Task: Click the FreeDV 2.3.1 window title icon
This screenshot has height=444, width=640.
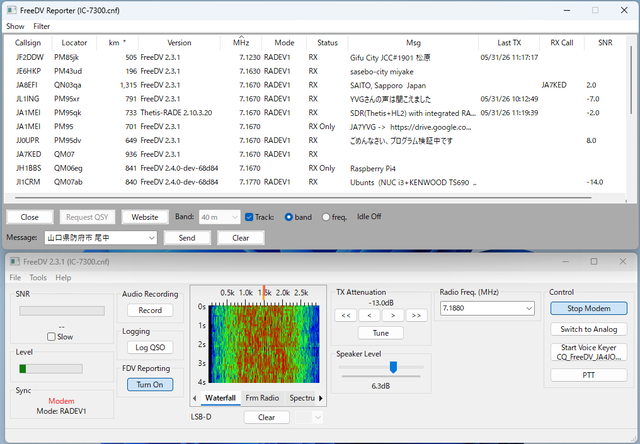Action: (x=15, y=262)
